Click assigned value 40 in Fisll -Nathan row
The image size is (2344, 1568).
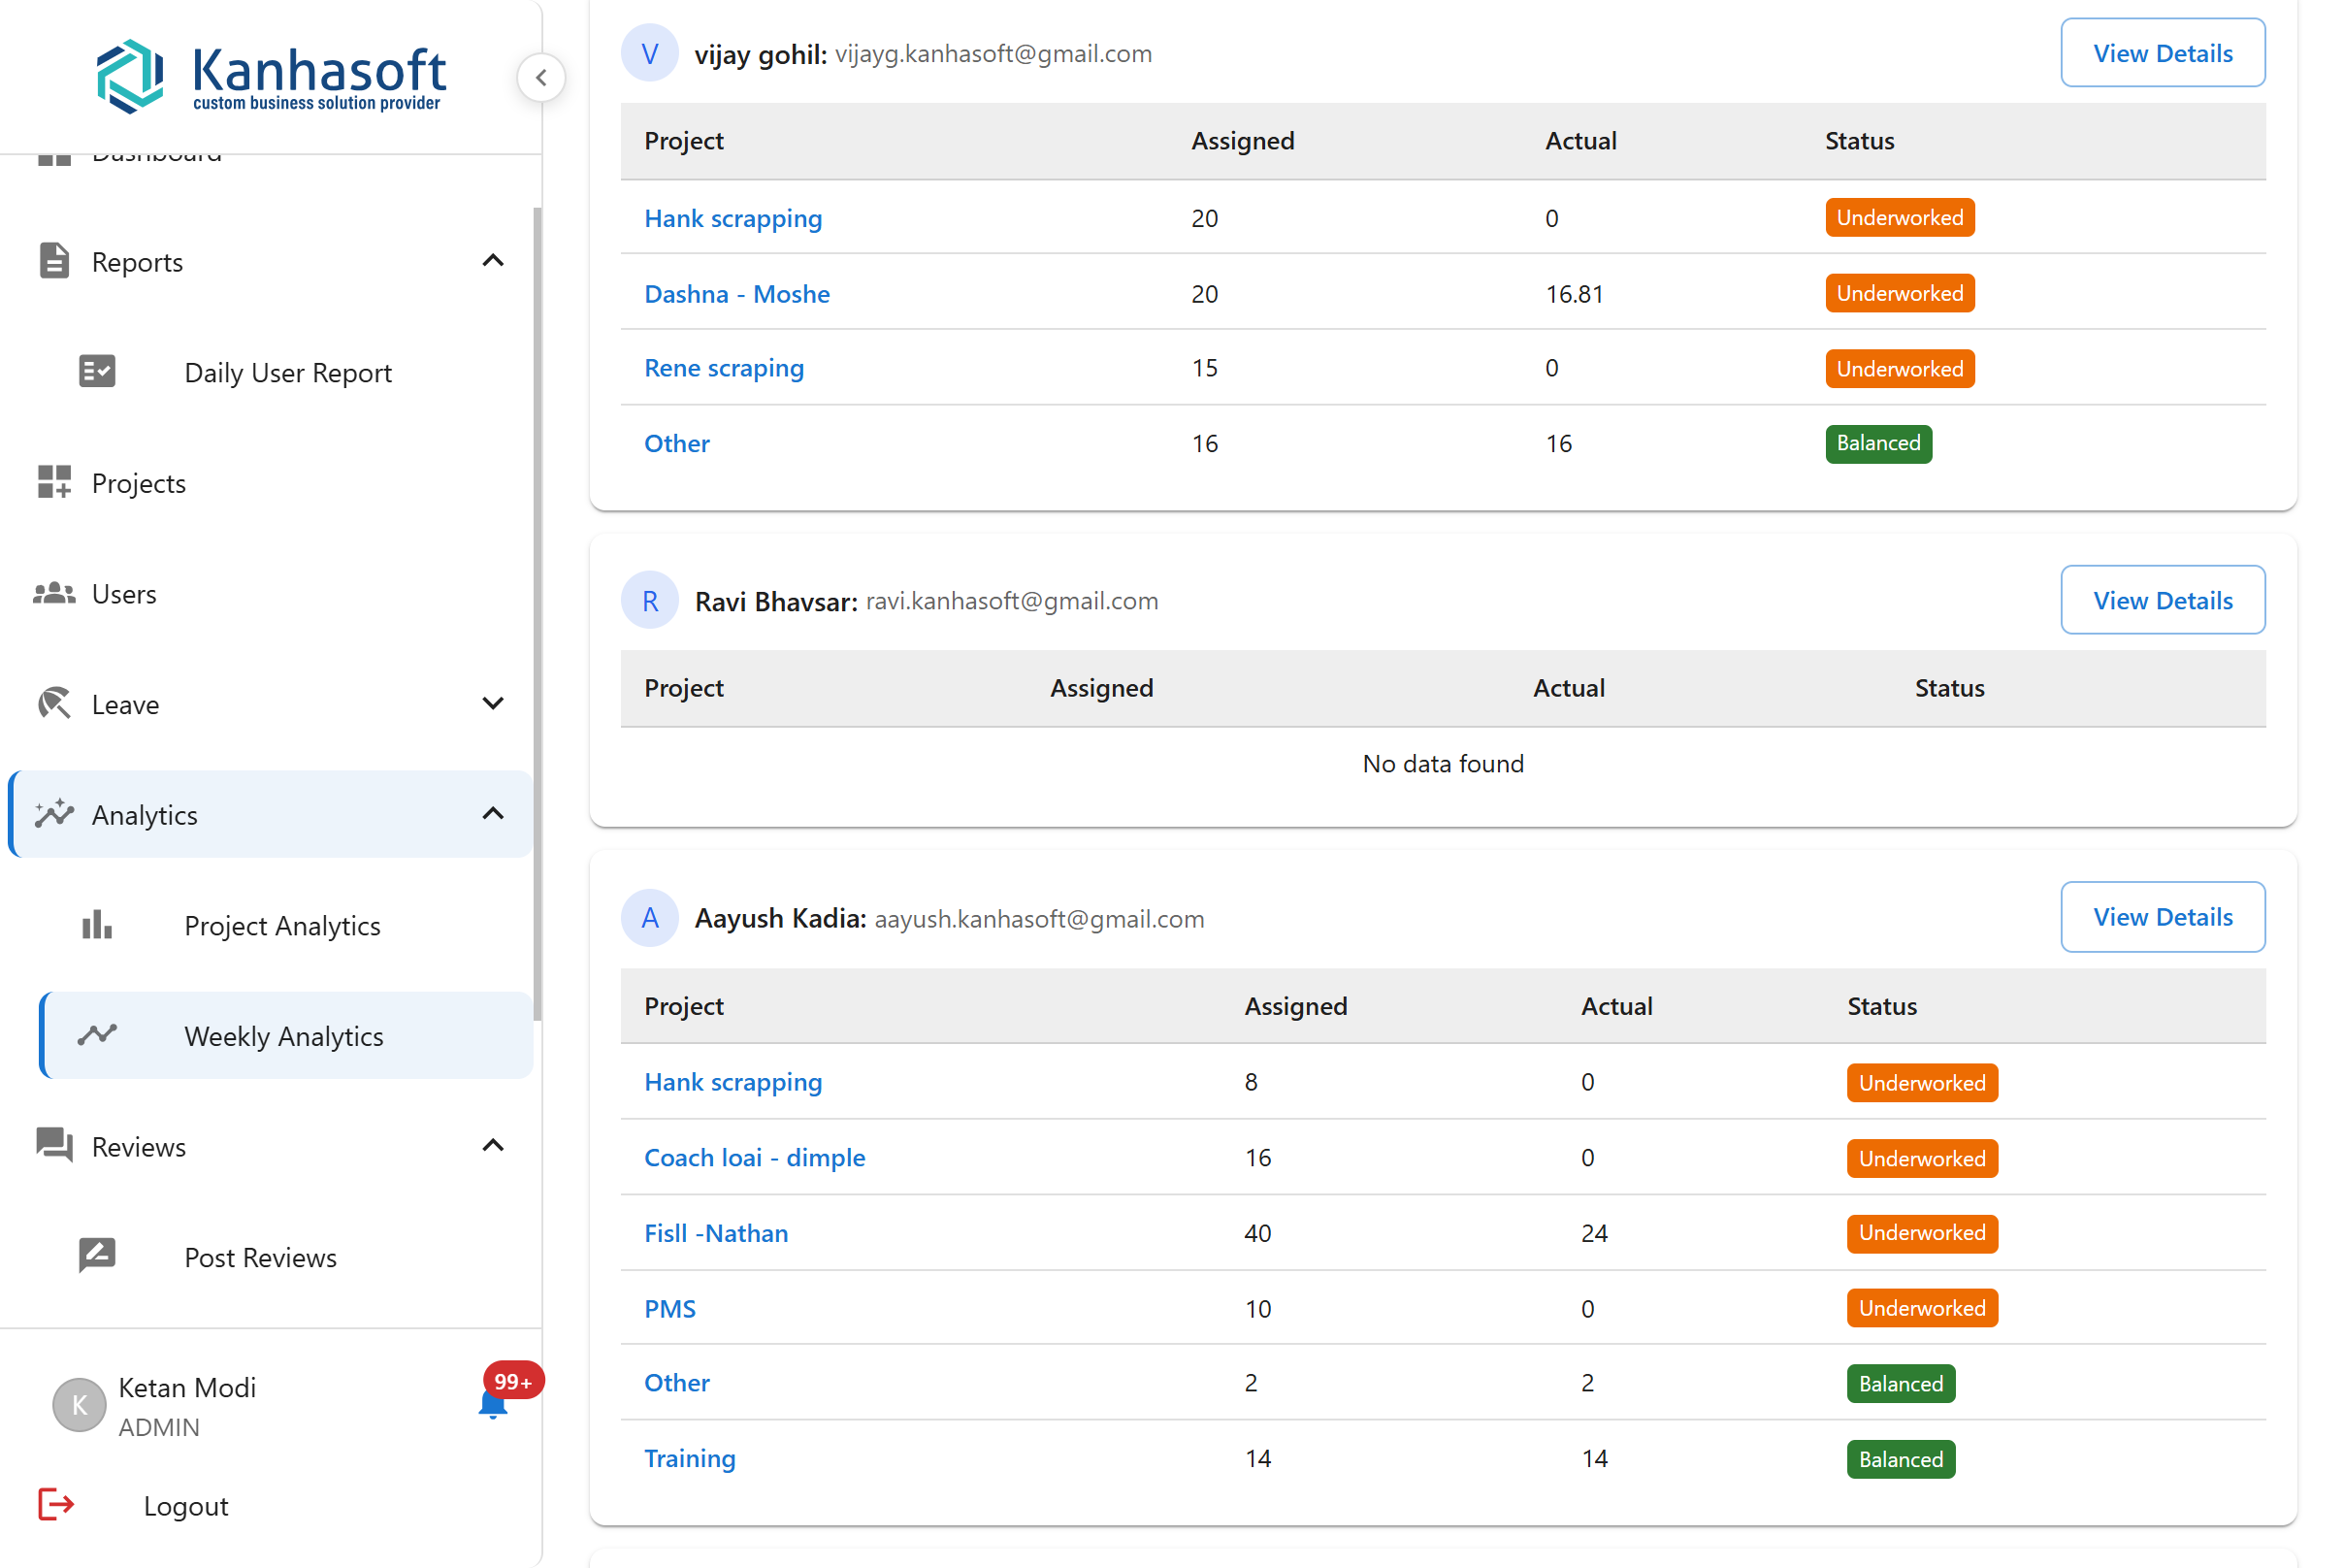point(1257,1233)
